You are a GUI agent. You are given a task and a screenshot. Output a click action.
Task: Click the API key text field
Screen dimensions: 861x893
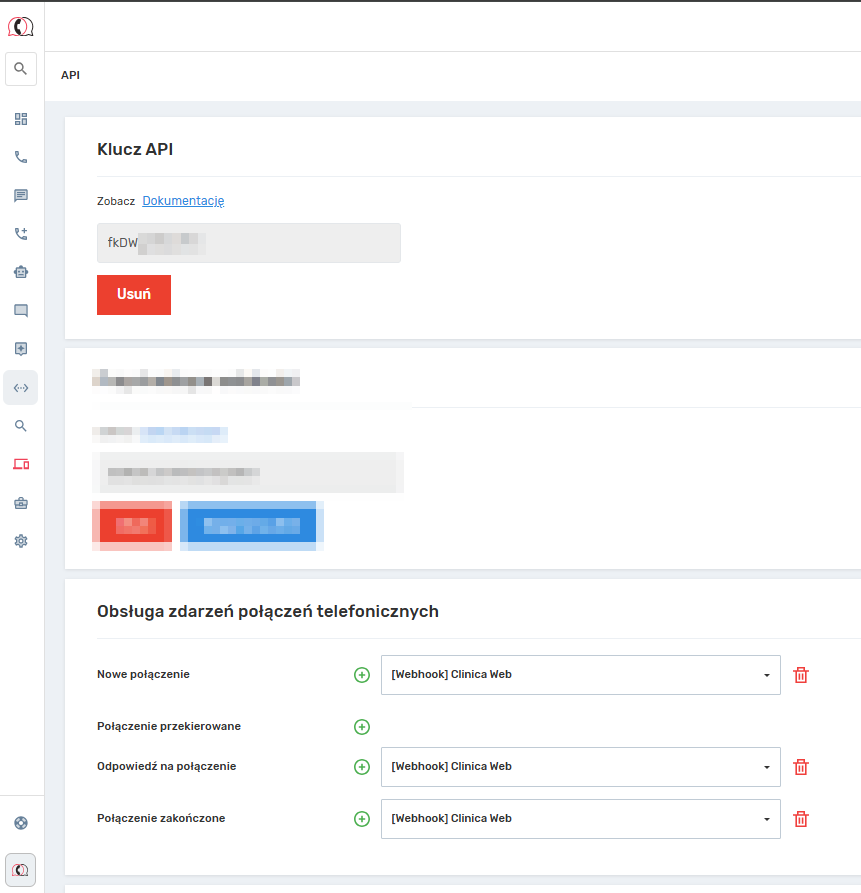[x=248, y=243]
